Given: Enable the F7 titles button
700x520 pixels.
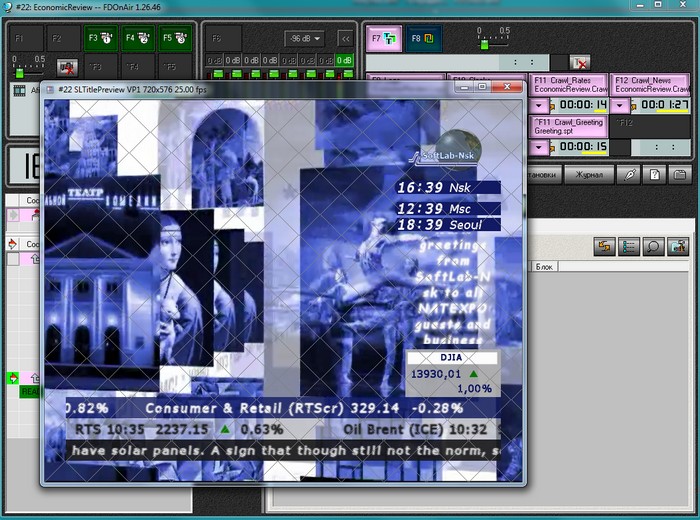Looking at the screenshot, I should (383, 38).
